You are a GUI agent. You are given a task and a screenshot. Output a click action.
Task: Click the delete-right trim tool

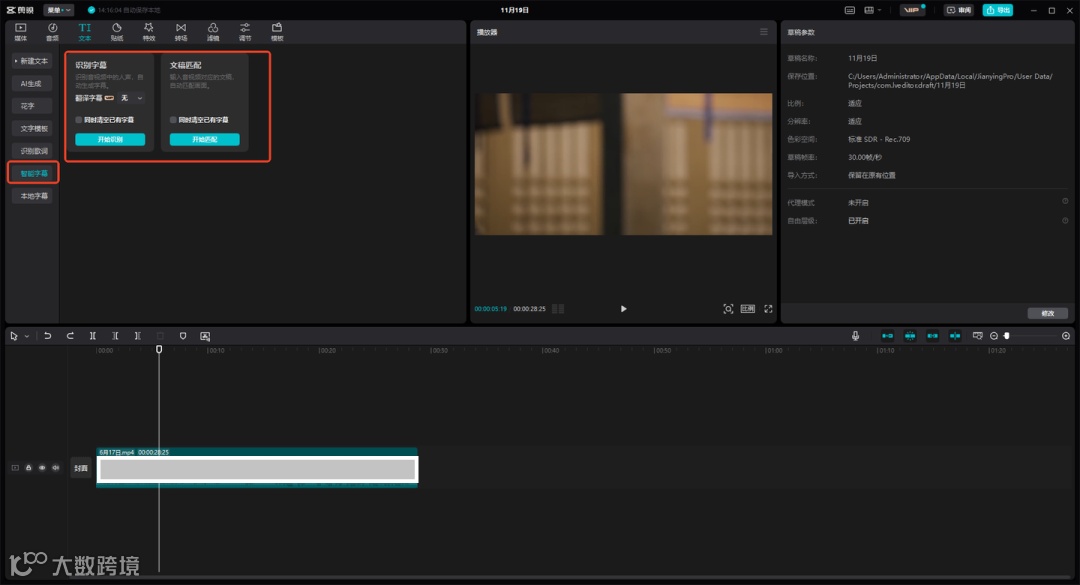[138, 336]
